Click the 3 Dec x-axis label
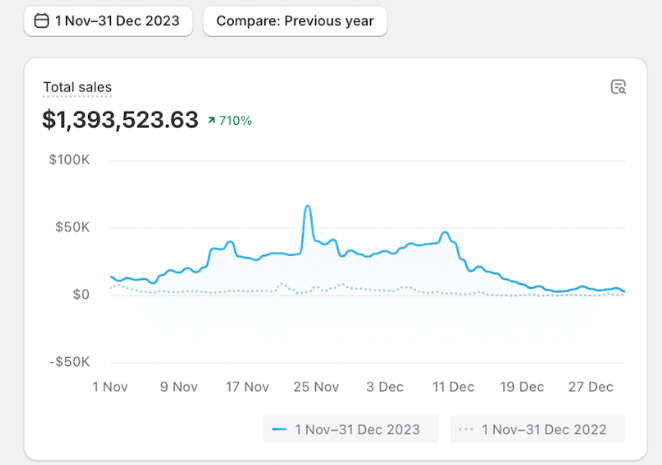 click(x=385, y=387)
